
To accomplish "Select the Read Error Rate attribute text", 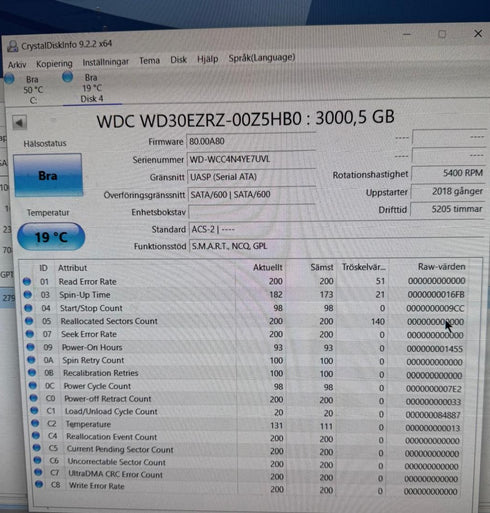I will [x=88, y=282].
